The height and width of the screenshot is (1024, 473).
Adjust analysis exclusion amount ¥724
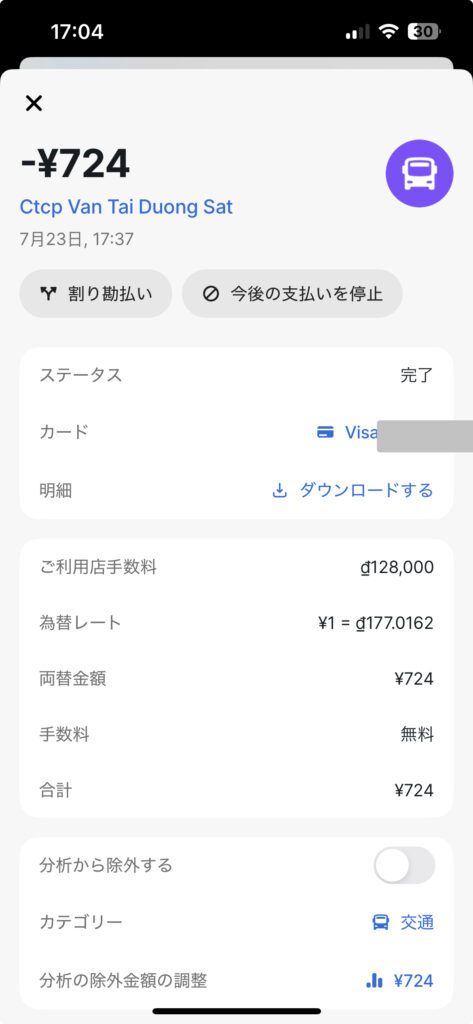(399, 980)
